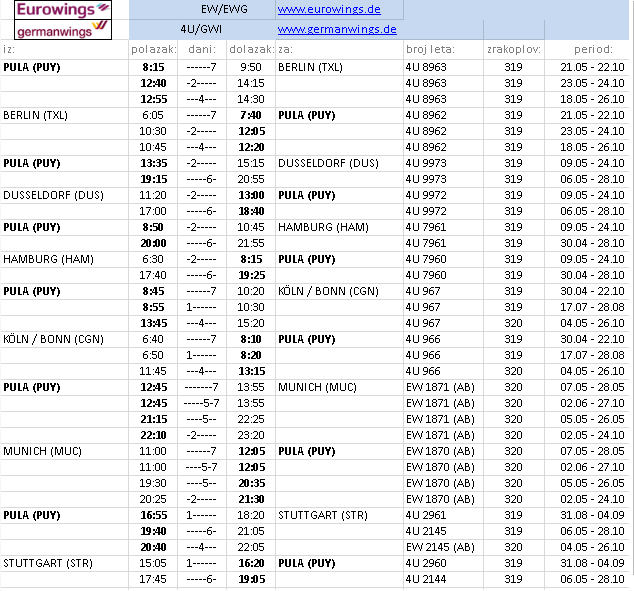Select arrival time 20:35
Screen dimensions: 634x591
pyautogui.click(x=251, y=483)
